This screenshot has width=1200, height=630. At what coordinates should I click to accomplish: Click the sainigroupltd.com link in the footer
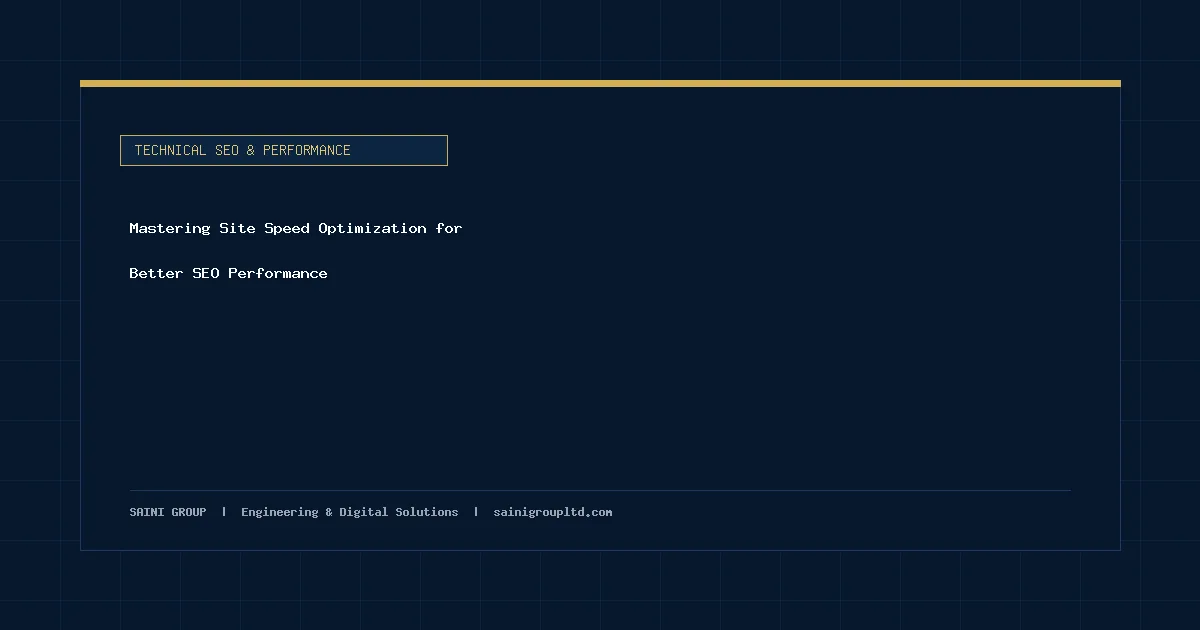(x=552, y=512)
